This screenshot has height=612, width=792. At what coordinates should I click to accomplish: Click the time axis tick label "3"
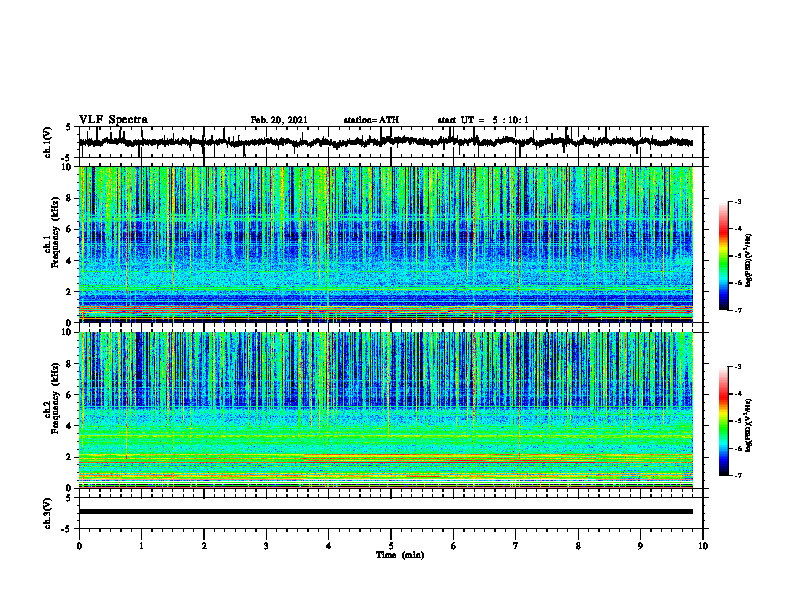click(266, 546)
